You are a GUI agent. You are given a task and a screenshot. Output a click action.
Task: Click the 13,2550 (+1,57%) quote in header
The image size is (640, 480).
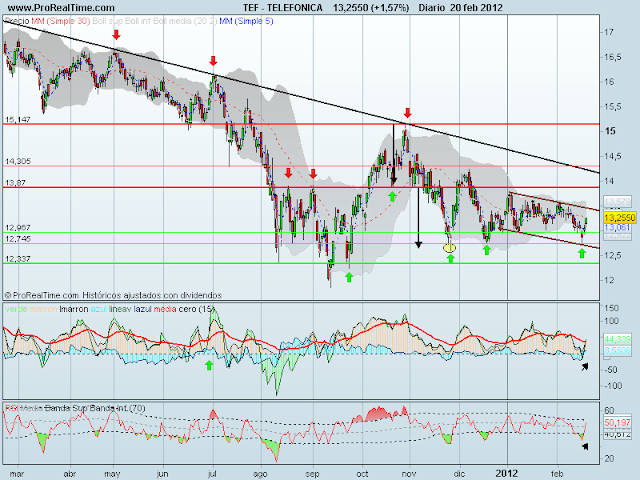371,7
